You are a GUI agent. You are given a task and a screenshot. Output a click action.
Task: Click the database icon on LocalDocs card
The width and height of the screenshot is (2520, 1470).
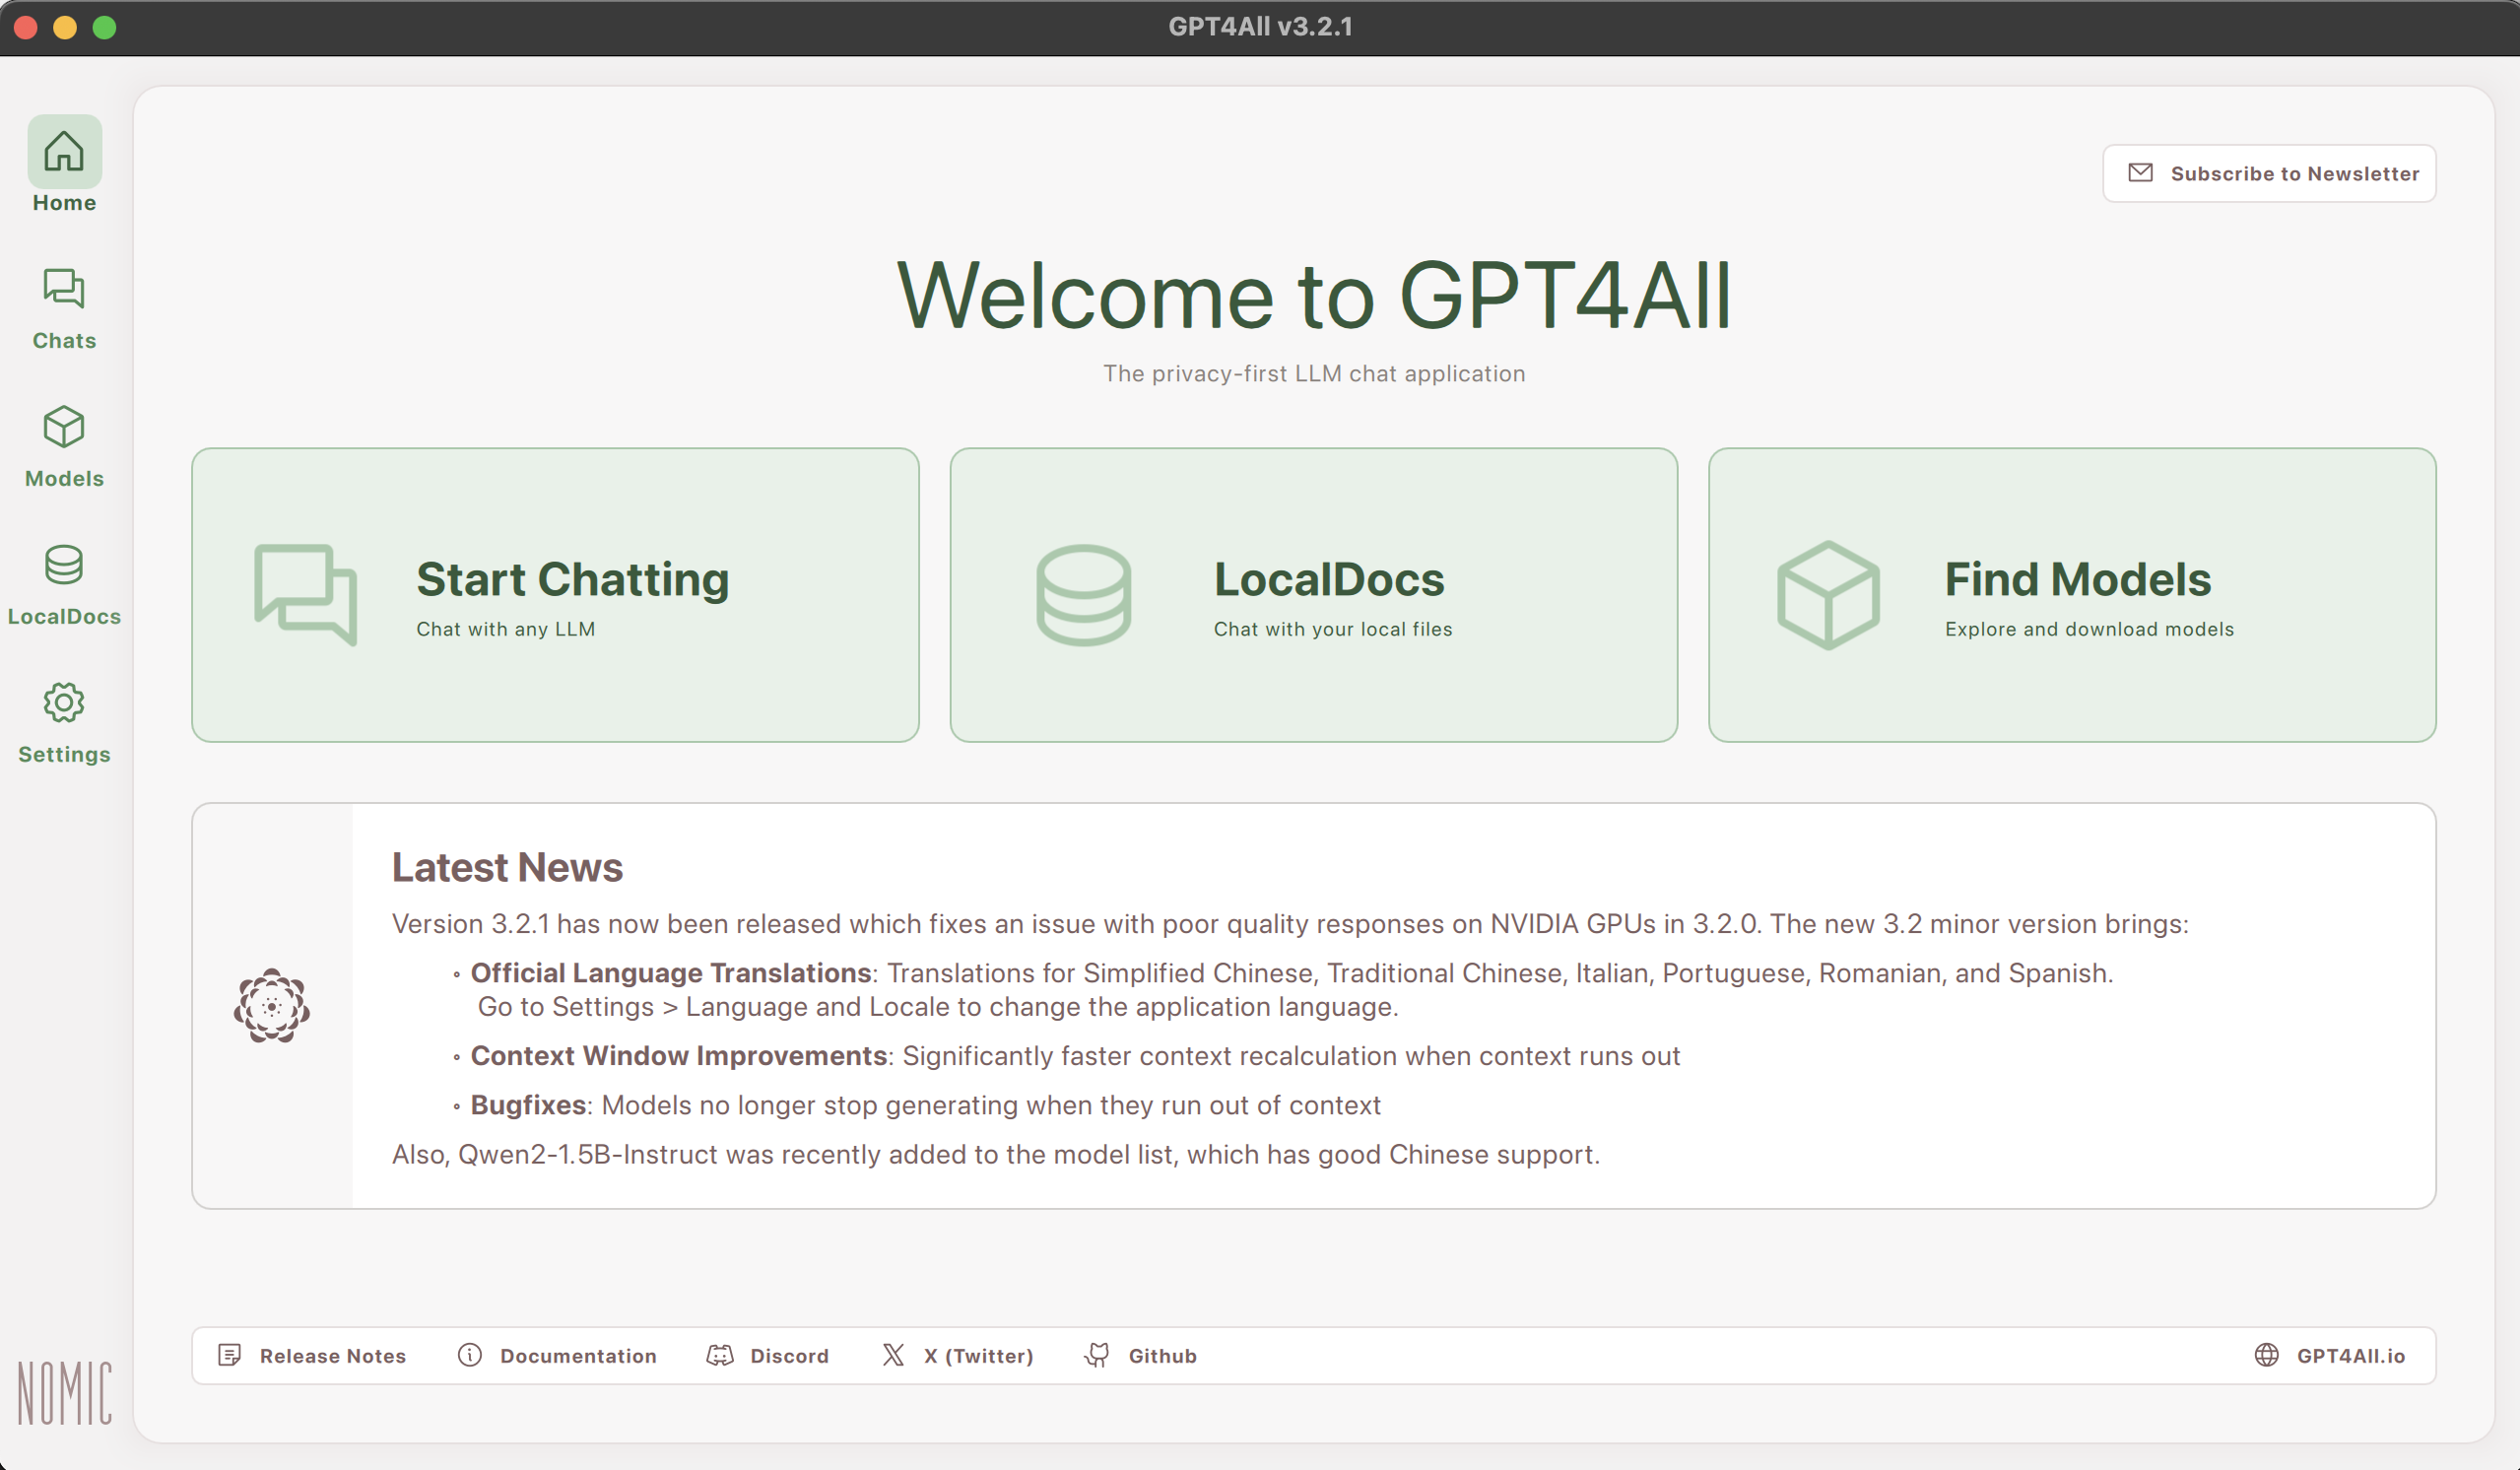(1083, 595)
